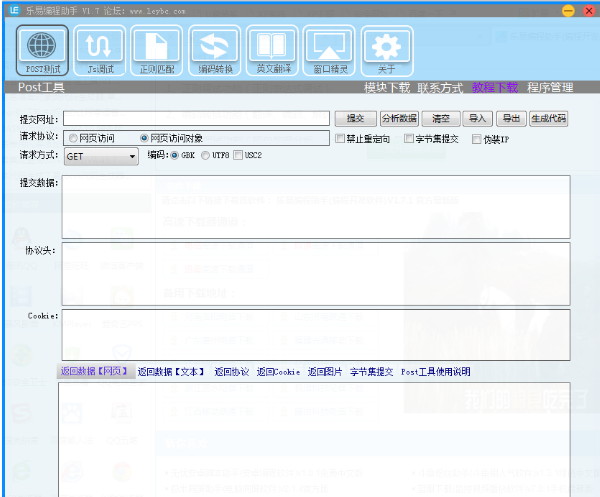
Task: Open the 关于 gear icon
Action: tap(386, 51)
